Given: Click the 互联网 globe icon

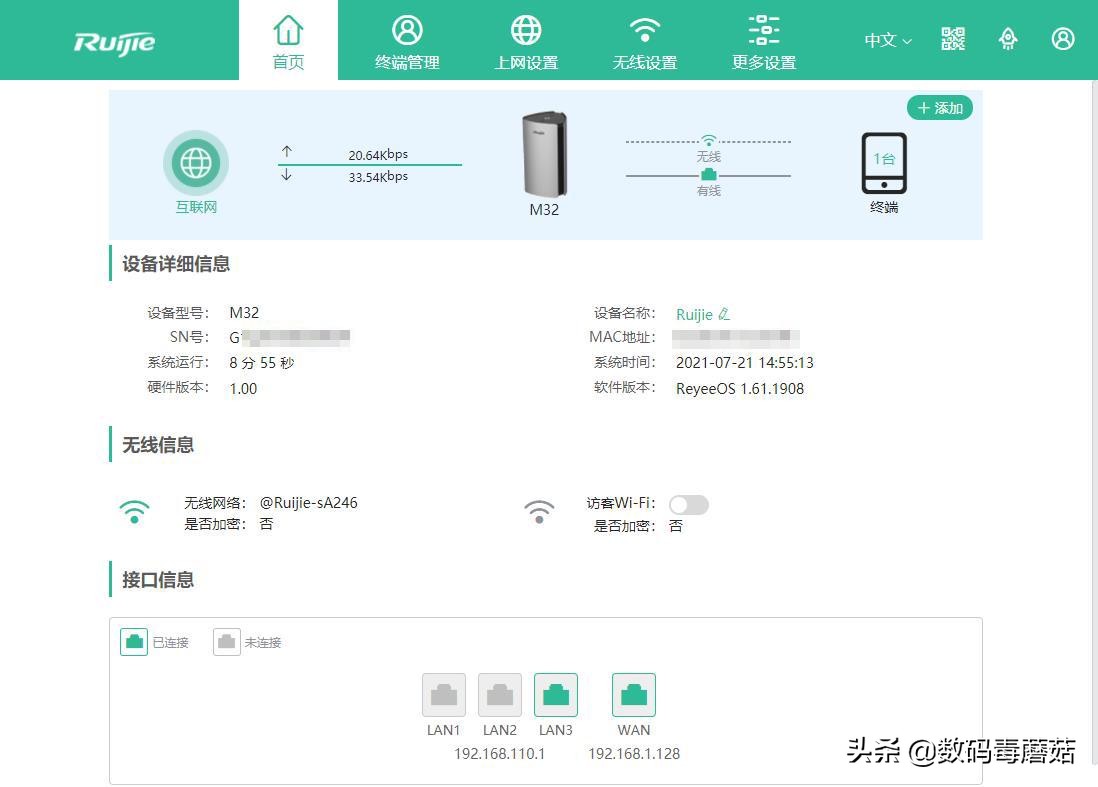Looking at the screenshot, I should [196, 161].
